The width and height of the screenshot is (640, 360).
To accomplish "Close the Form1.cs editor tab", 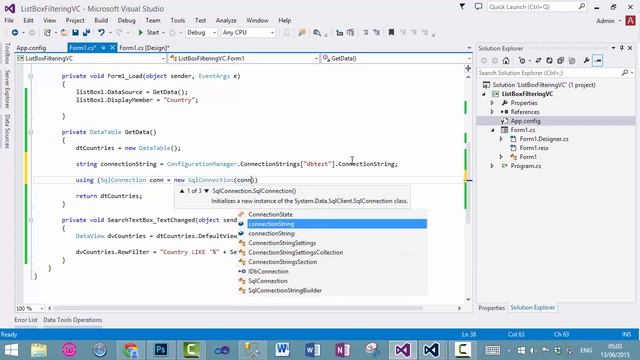I will coord(113,48).
